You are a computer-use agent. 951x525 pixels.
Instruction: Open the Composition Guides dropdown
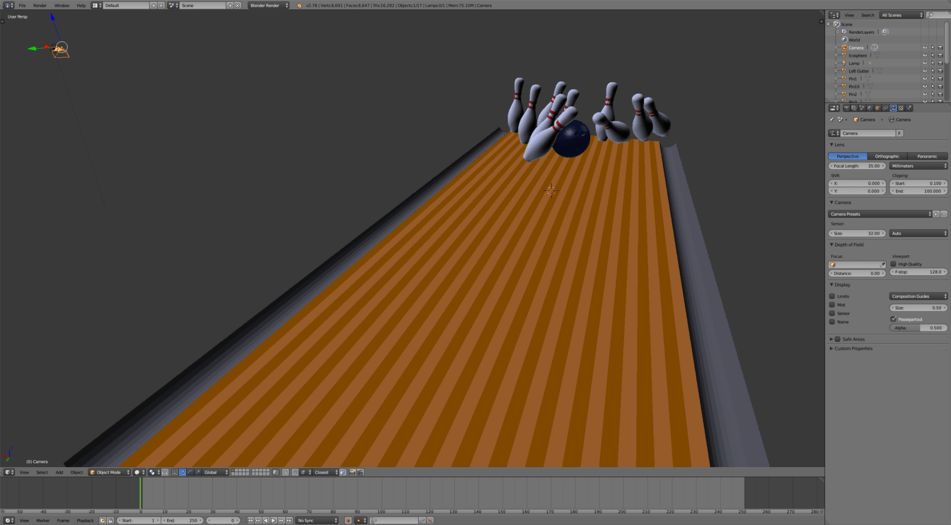point(918,296)
